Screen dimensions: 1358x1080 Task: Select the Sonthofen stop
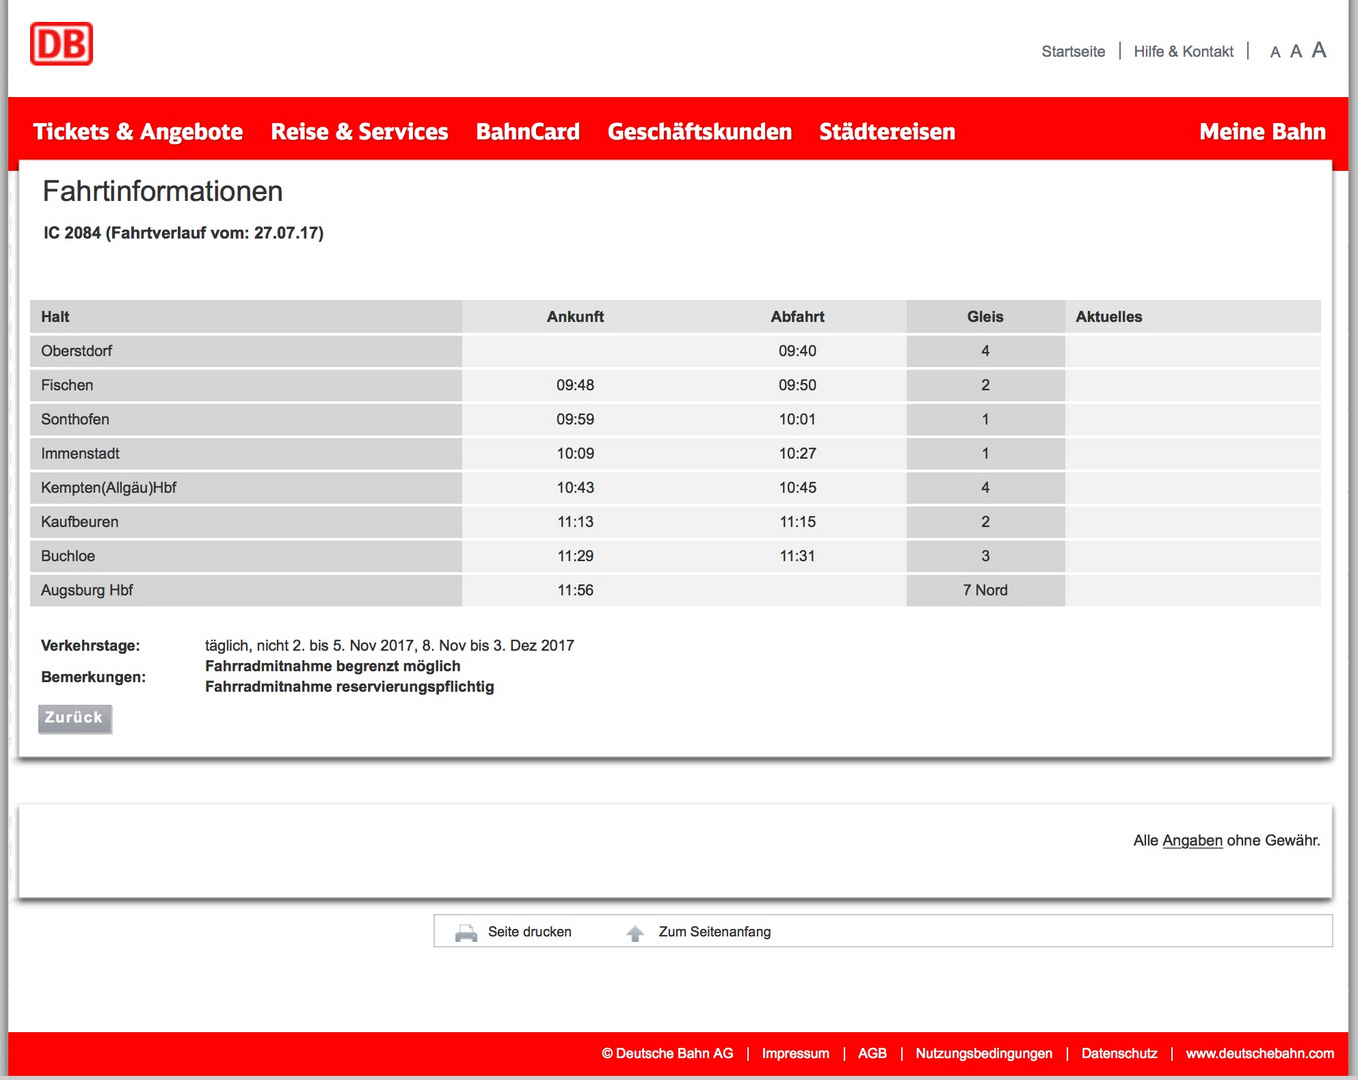[x=75, y=419]
